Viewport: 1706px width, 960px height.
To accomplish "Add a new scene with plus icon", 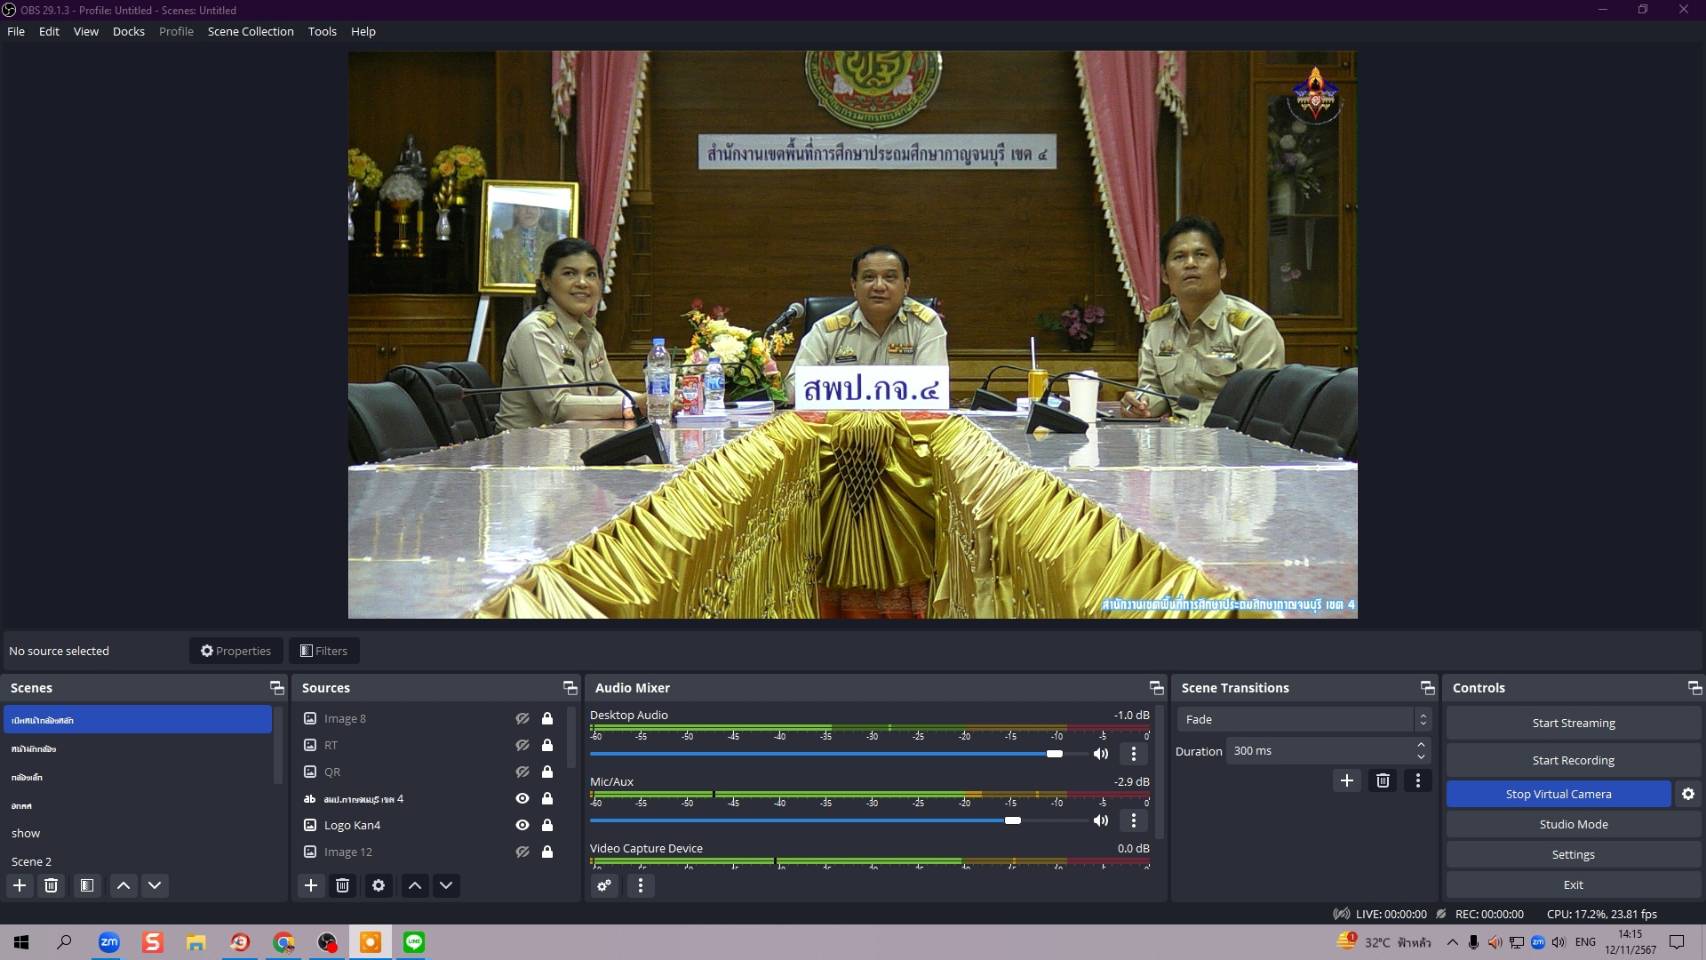I will coord(19,885).
